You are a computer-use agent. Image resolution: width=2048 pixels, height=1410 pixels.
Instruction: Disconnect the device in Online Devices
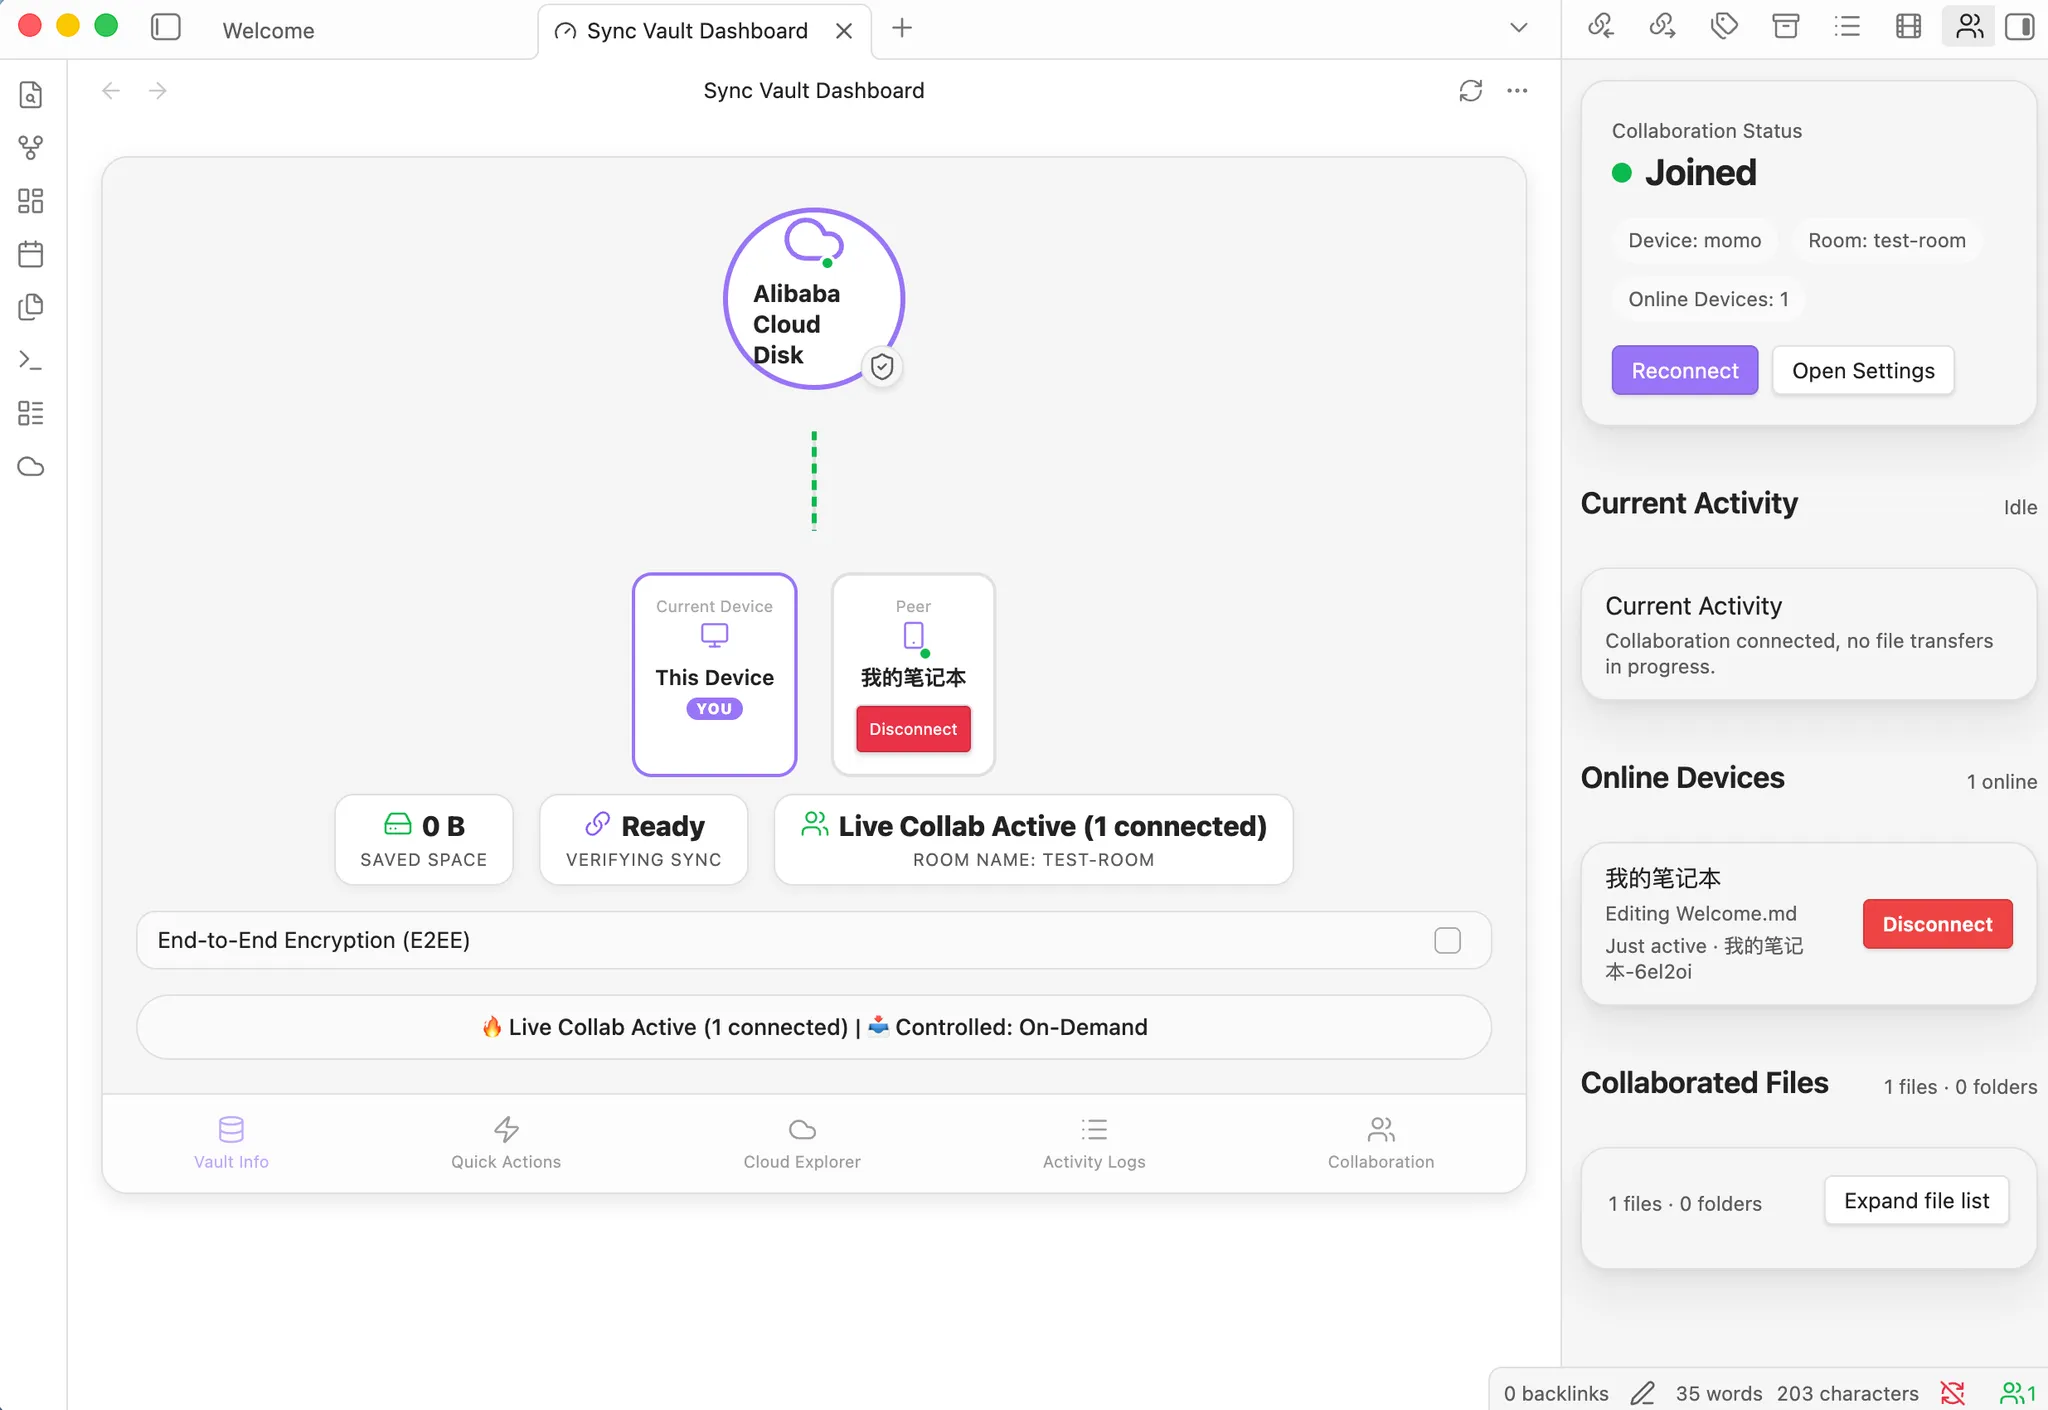tap(1938, 925)
